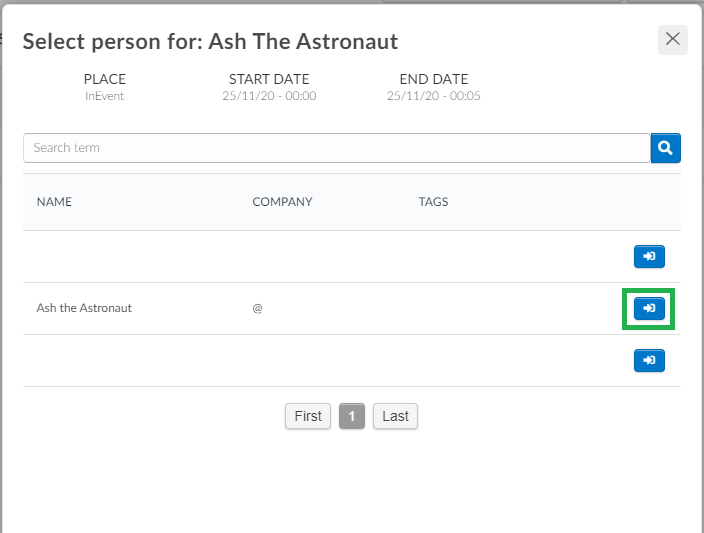Click select icon in row below Ash the Astronaut
This screenshot has height=533, width=704.
(x=649, y=361)
